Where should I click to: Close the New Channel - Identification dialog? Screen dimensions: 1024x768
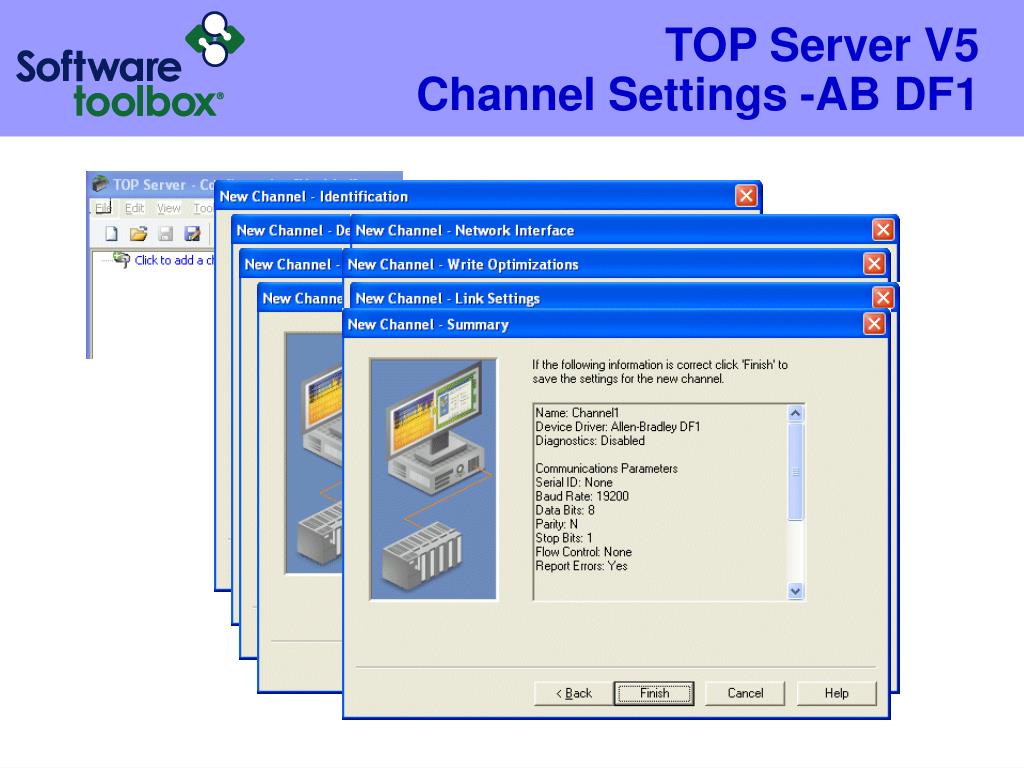(x=746, y=195)
